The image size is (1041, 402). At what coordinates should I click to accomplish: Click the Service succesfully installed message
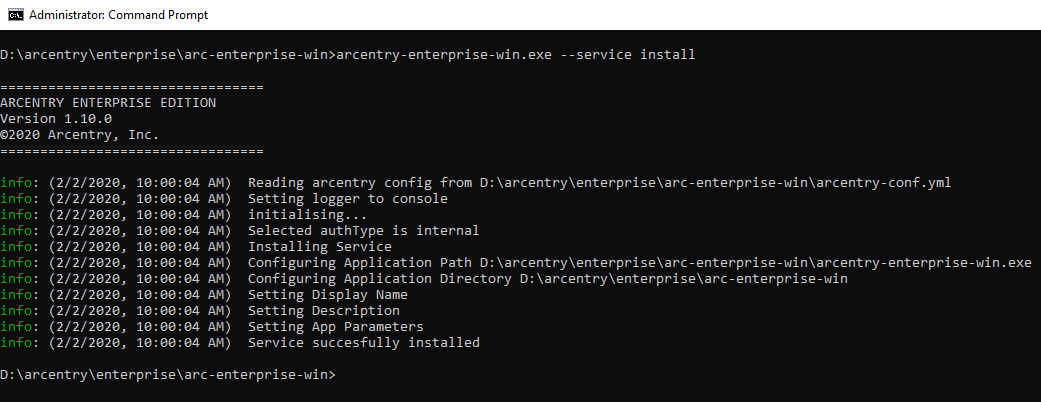(364, 343)
